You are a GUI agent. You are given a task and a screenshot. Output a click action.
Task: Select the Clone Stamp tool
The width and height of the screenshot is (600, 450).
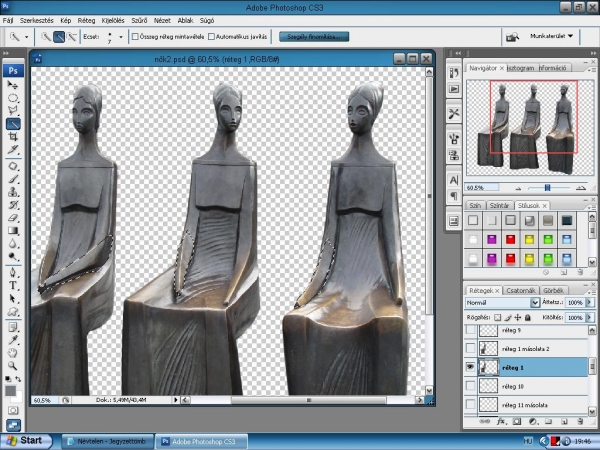tap(13, 192)
